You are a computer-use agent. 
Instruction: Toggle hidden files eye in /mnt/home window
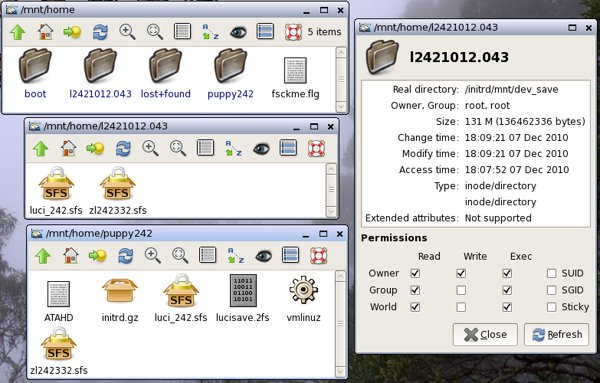[x=238, y=32]
